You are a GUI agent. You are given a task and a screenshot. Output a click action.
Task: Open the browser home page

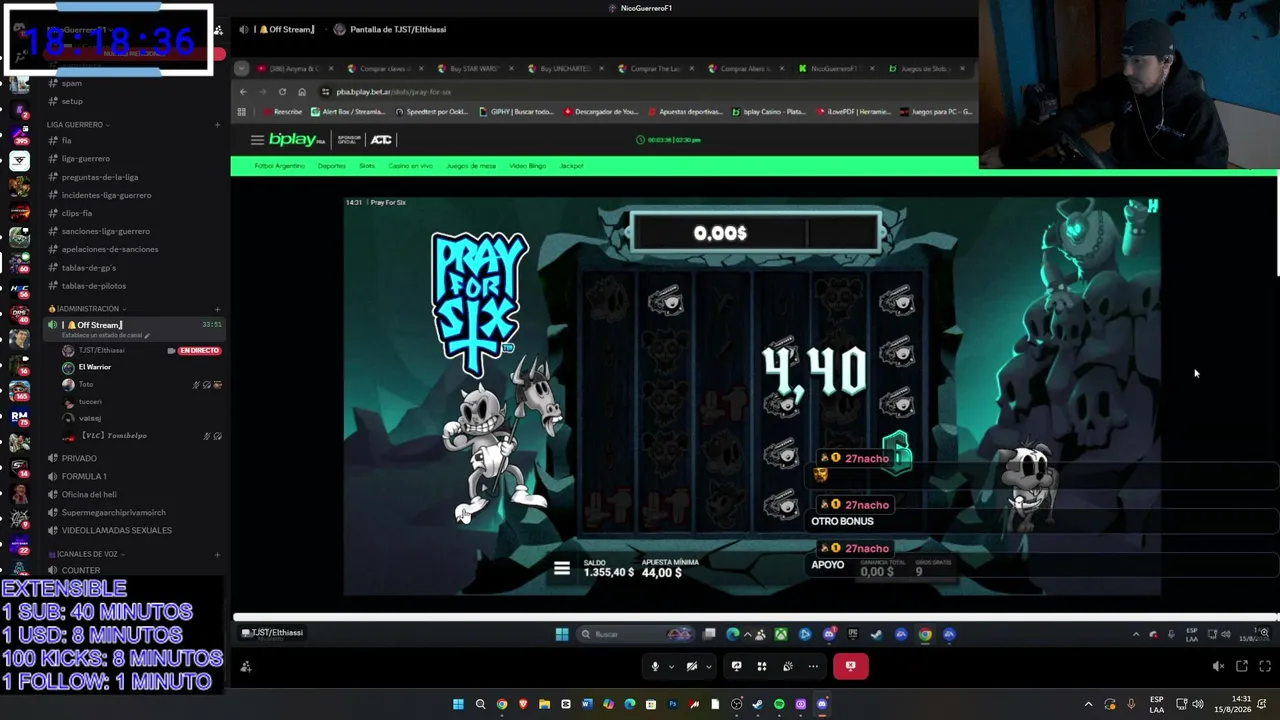pyautogui.click(x=302, y=92)
